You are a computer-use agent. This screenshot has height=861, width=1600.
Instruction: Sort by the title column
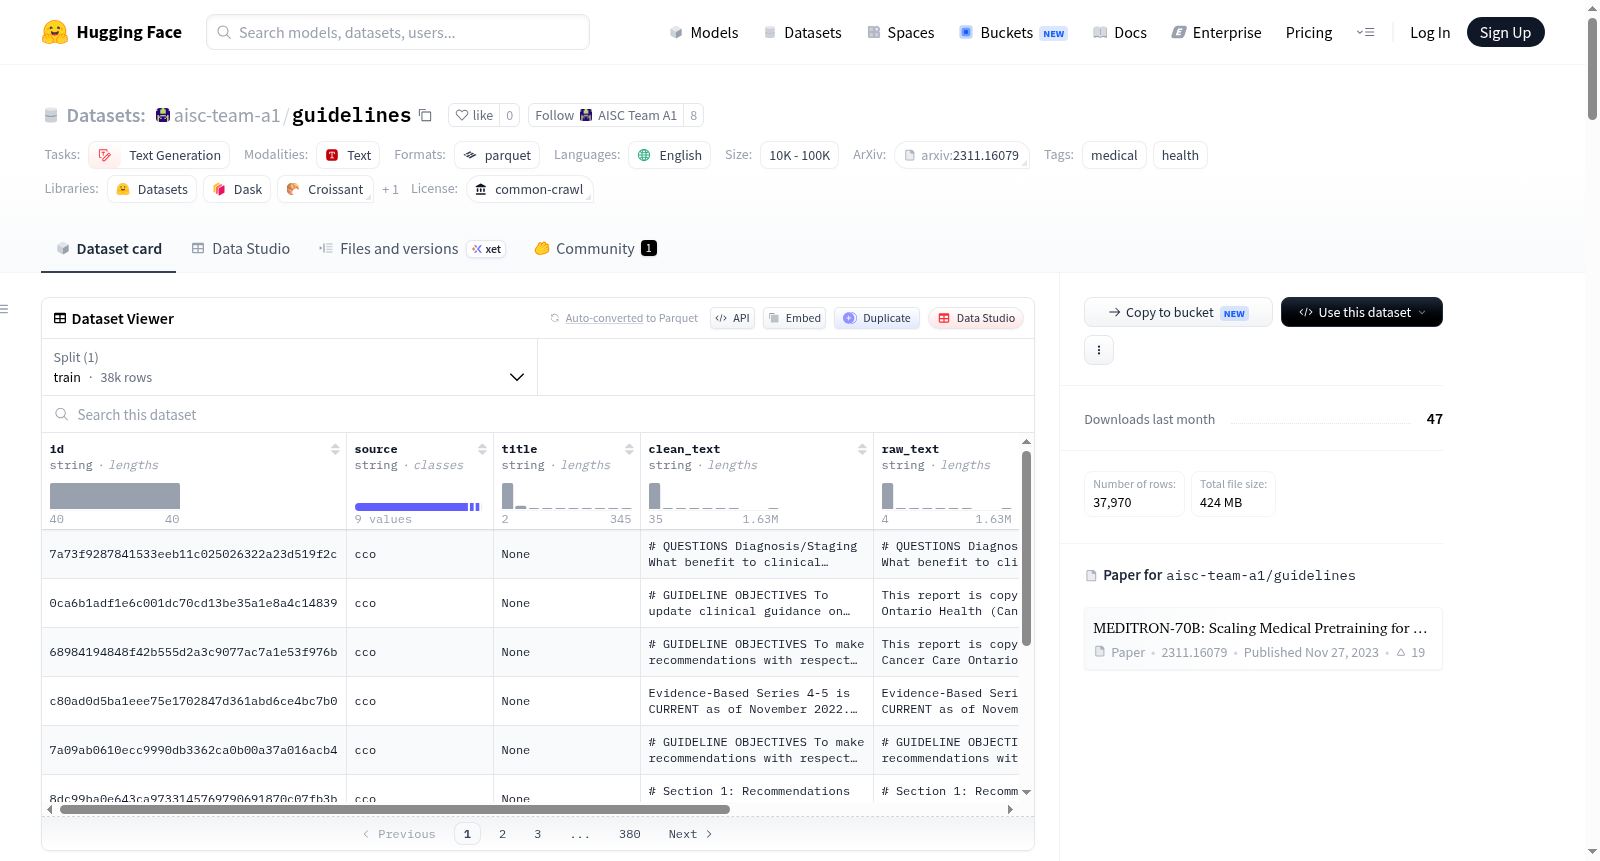tap(629, 449)
